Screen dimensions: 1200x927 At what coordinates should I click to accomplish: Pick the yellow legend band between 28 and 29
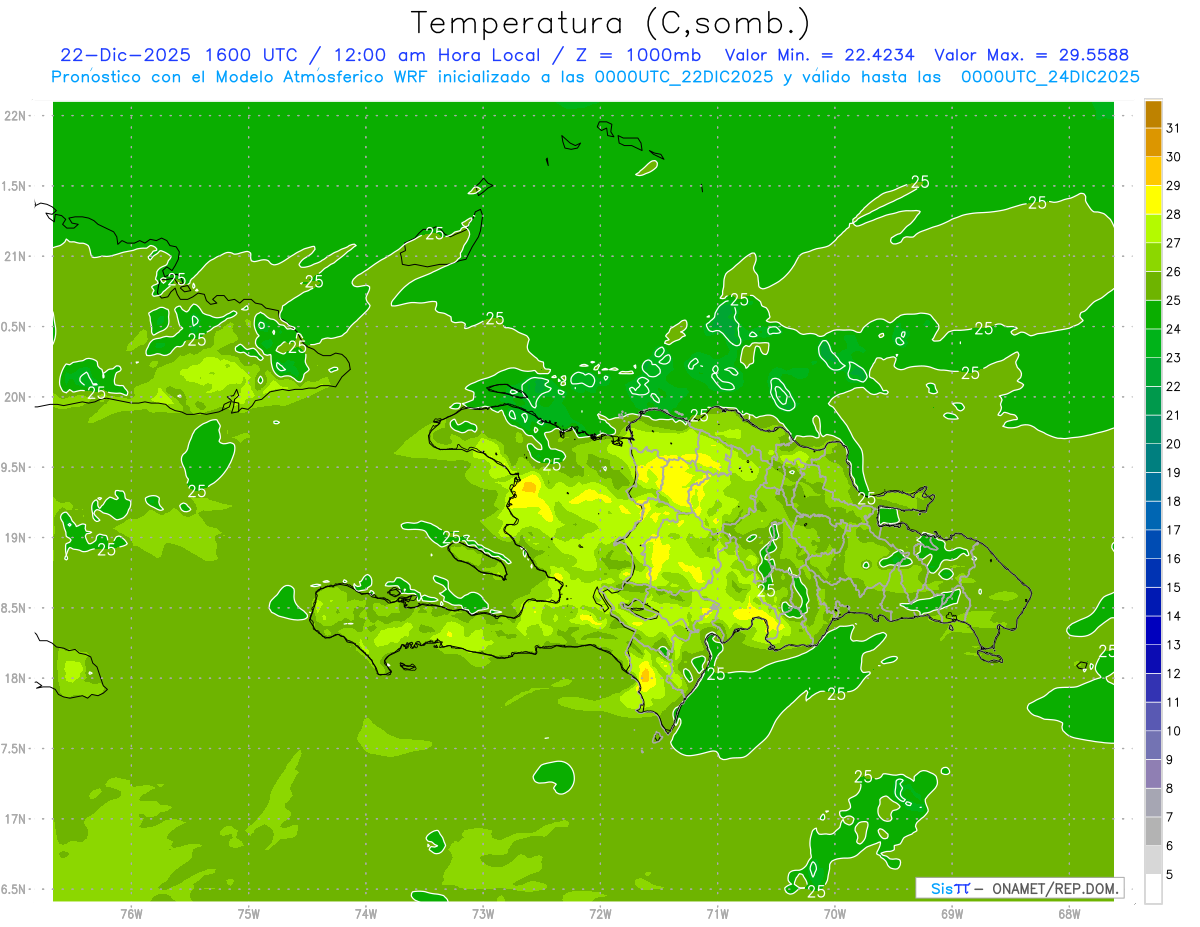tap(1153, 199)
